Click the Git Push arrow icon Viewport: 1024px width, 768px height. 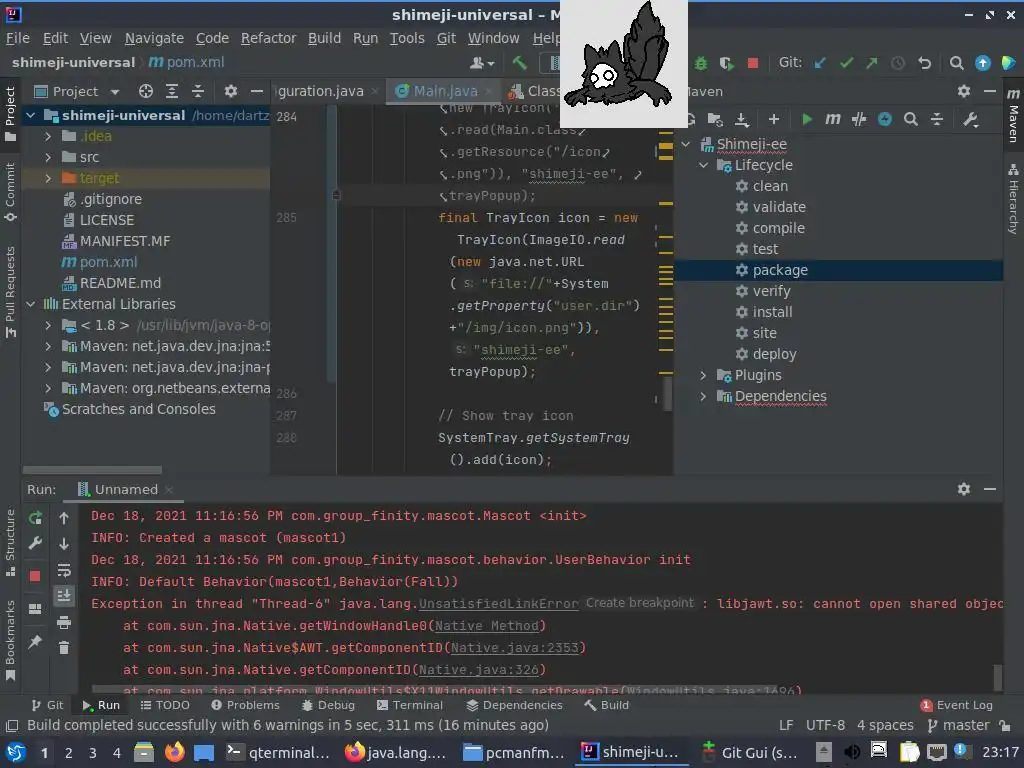point(872,63)
